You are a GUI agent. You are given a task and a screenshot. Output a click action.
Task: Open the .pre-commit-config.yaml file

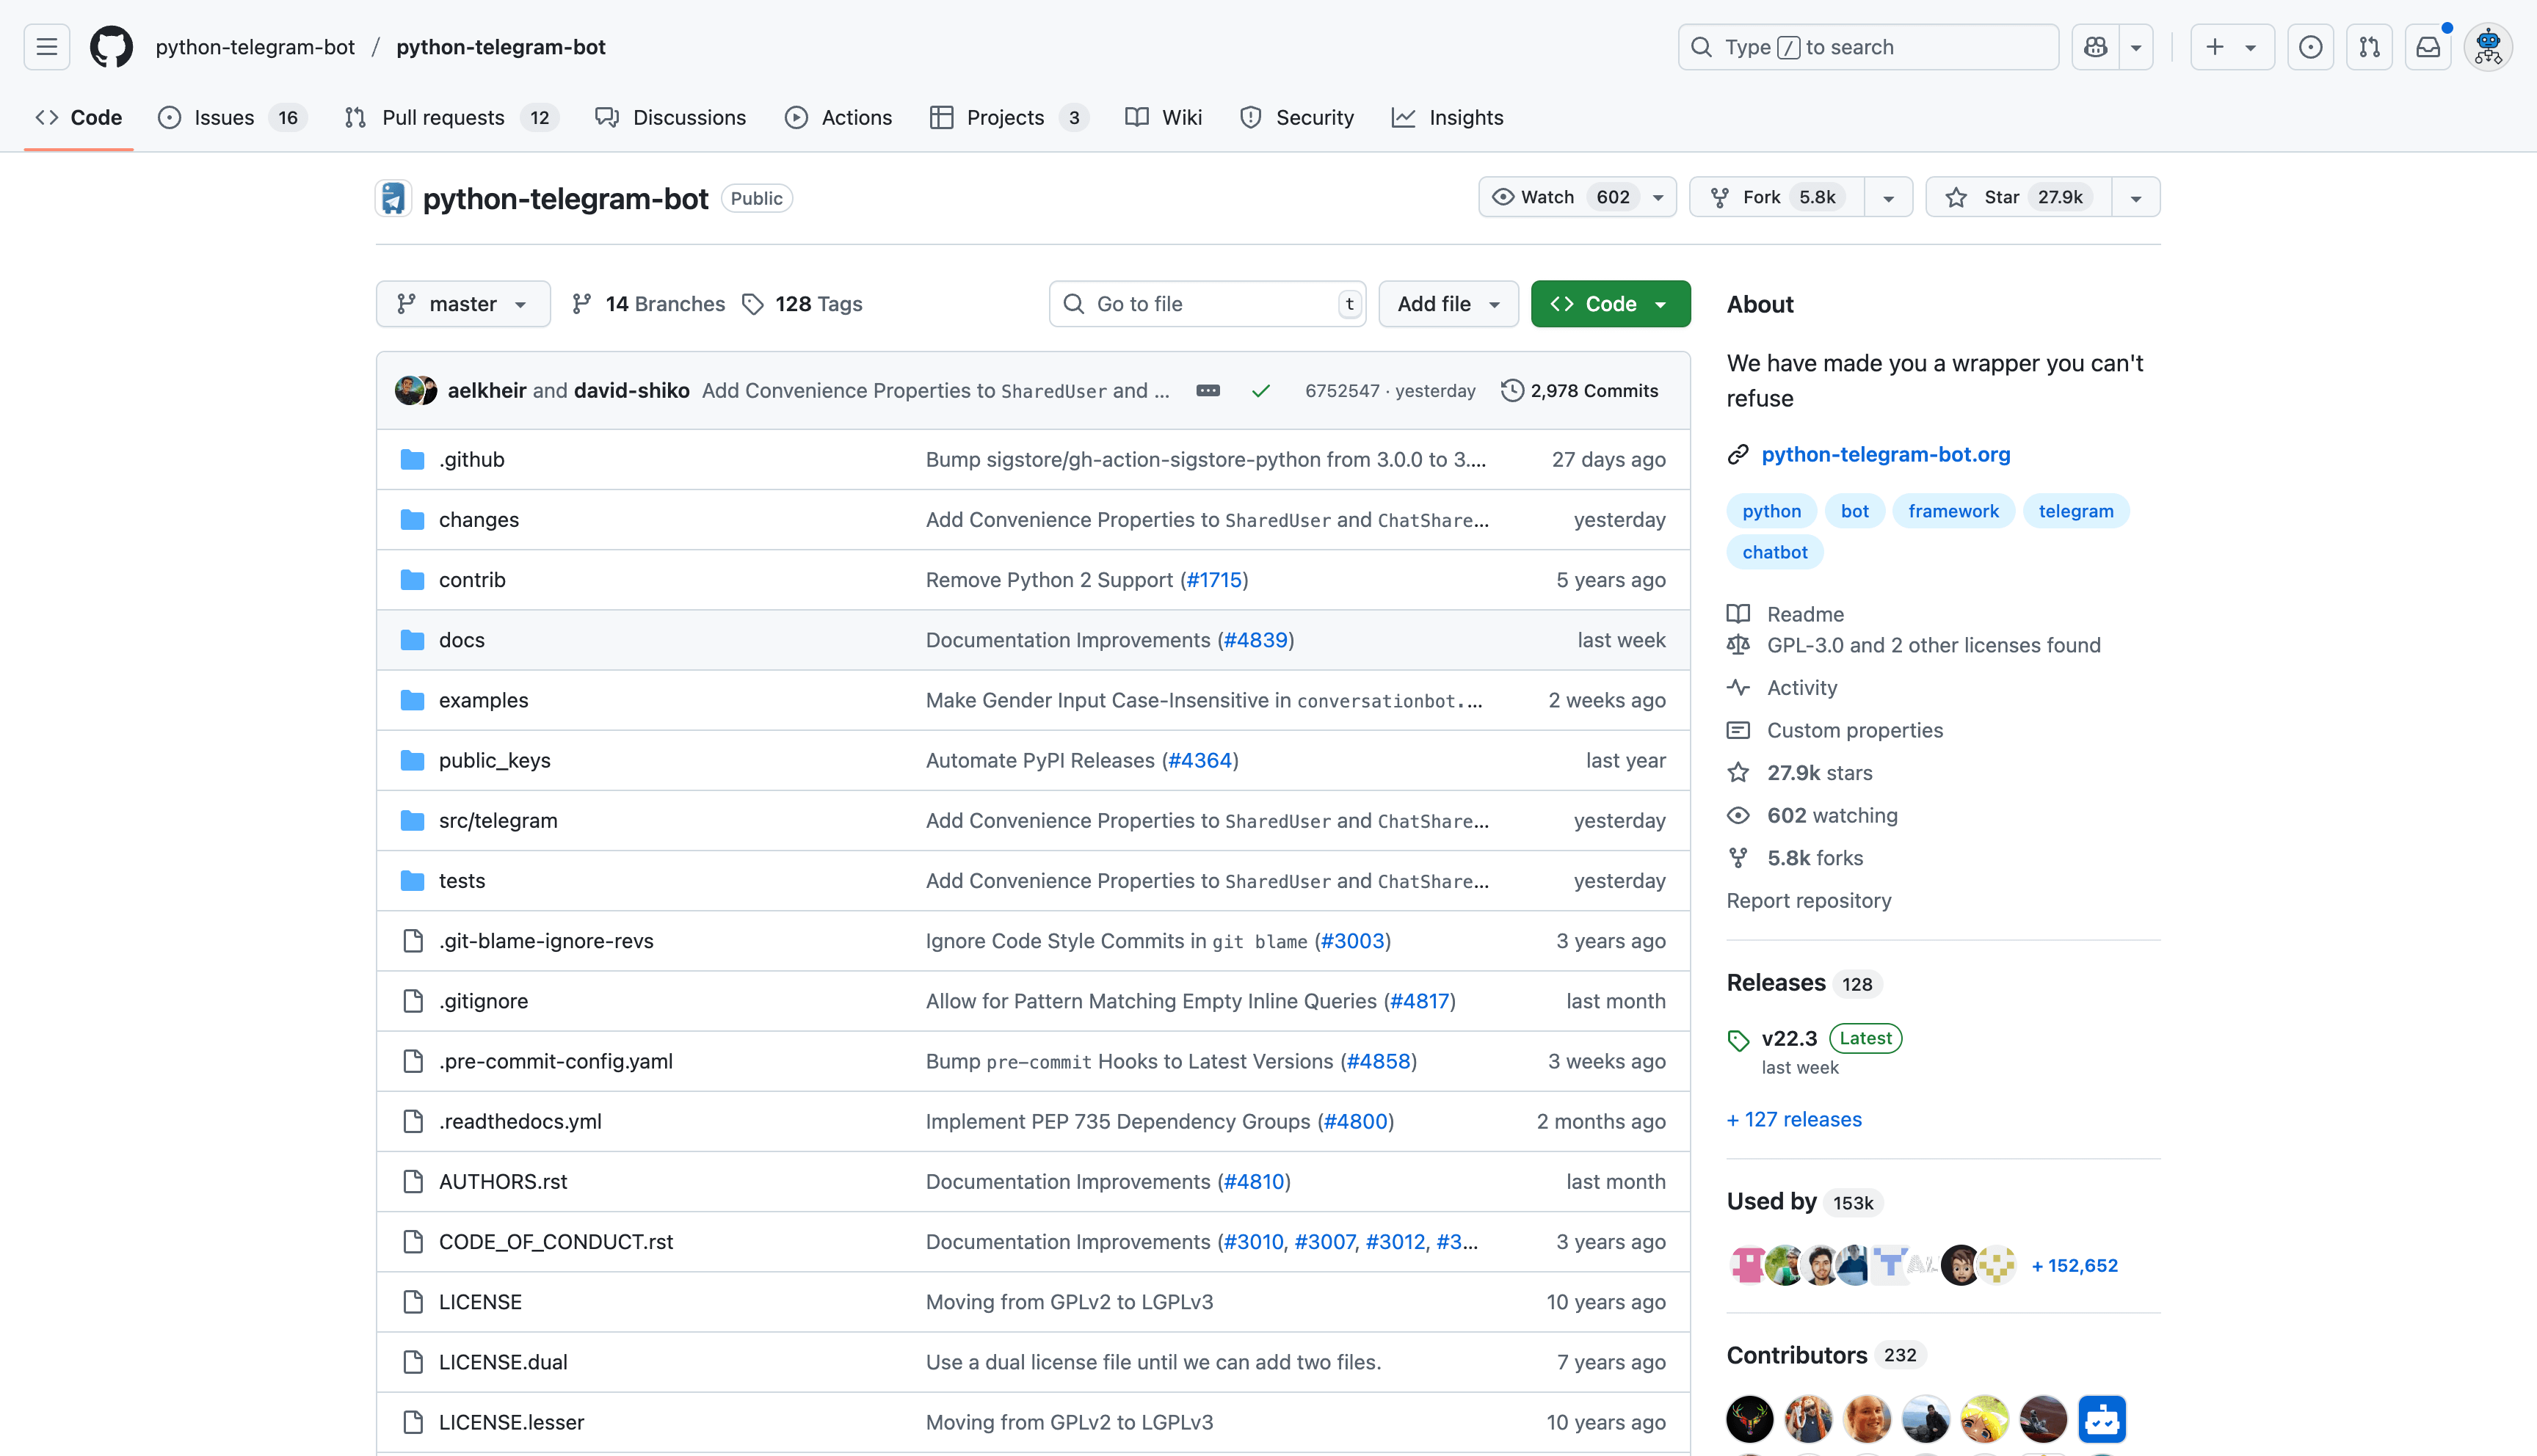click(556, 1061)
